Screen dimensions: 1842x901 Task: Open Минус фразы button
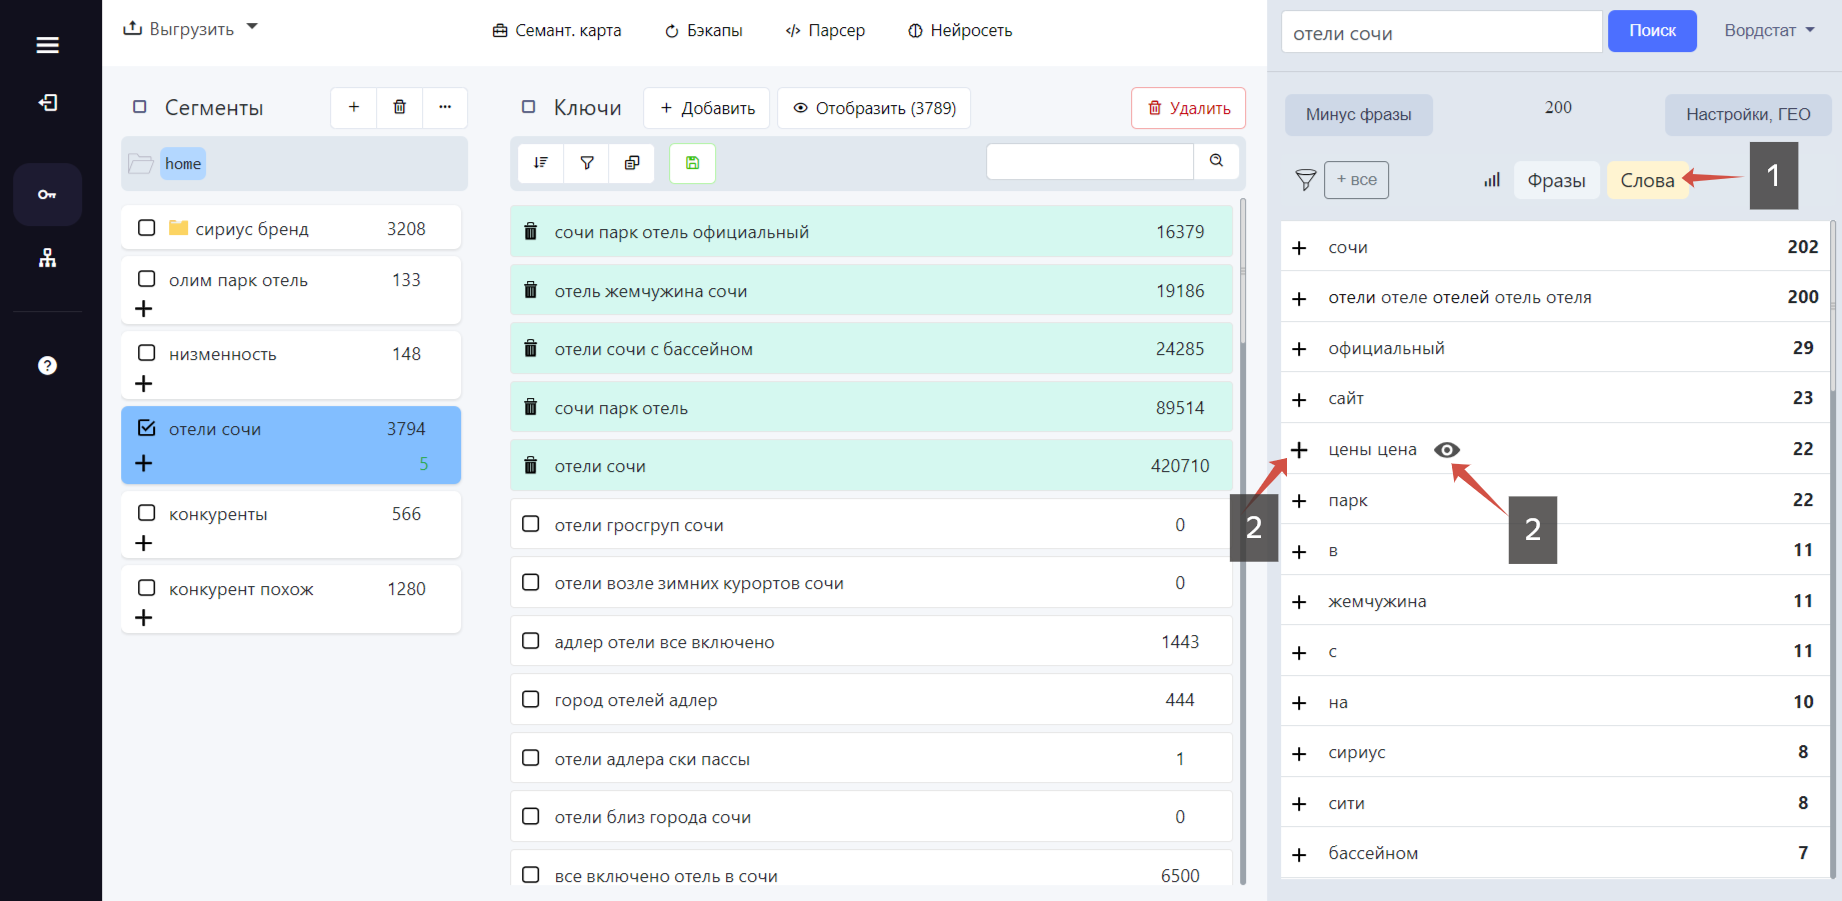click(x=1358, y=115)
